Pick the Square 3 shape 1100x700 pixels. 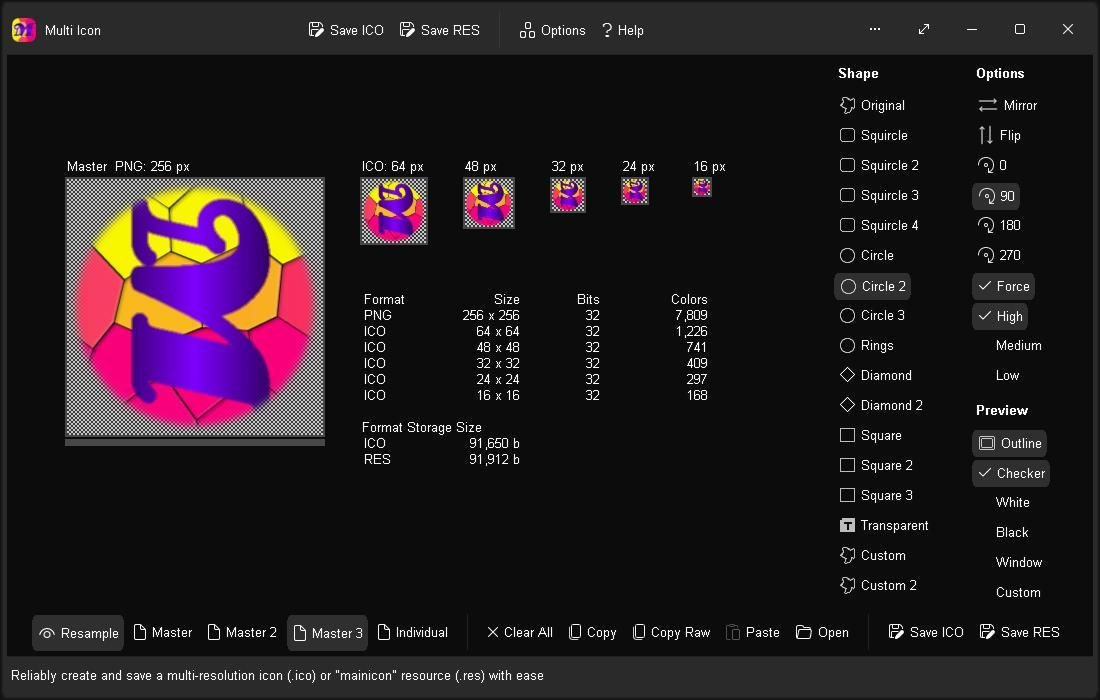876,495
